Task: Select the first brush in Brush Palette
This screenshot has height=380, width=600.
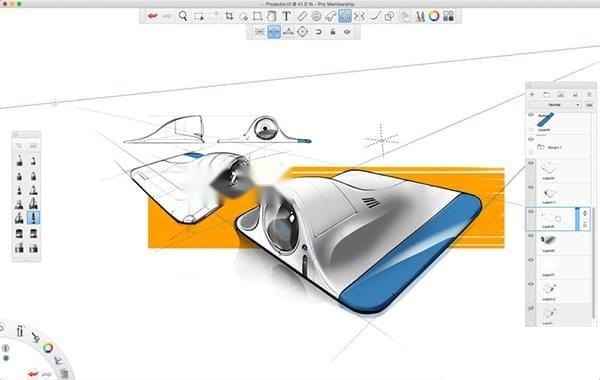Action: [x=19, y=161]
